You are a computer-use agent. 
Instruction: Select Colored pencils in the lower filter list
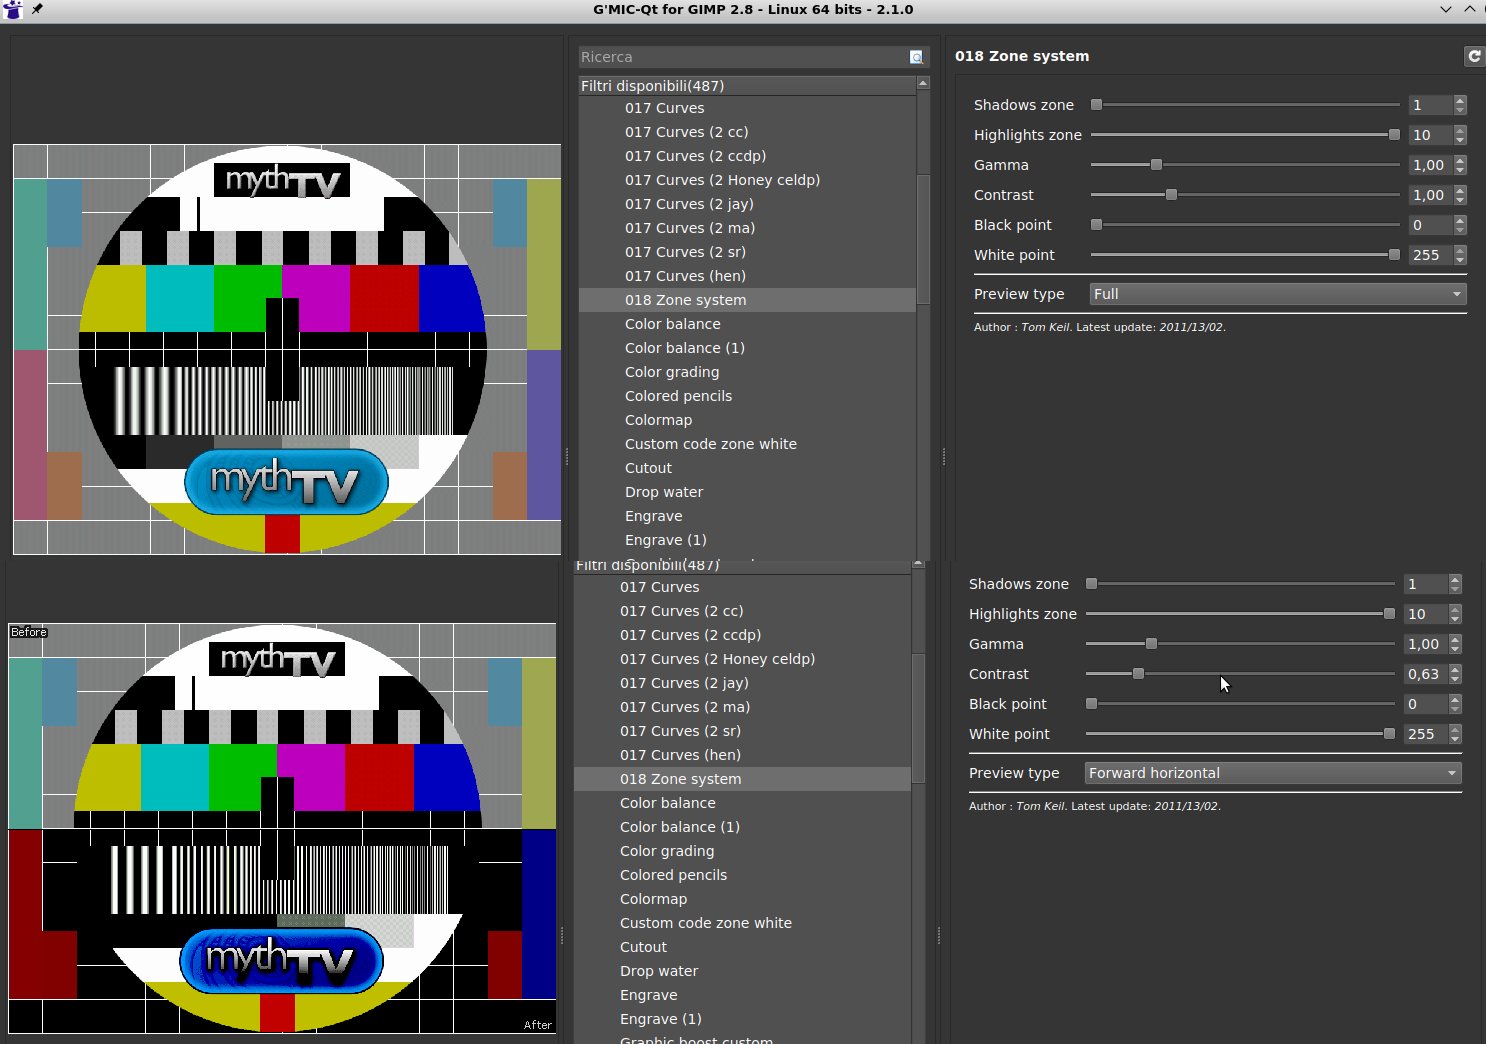[x=742, y=875]
